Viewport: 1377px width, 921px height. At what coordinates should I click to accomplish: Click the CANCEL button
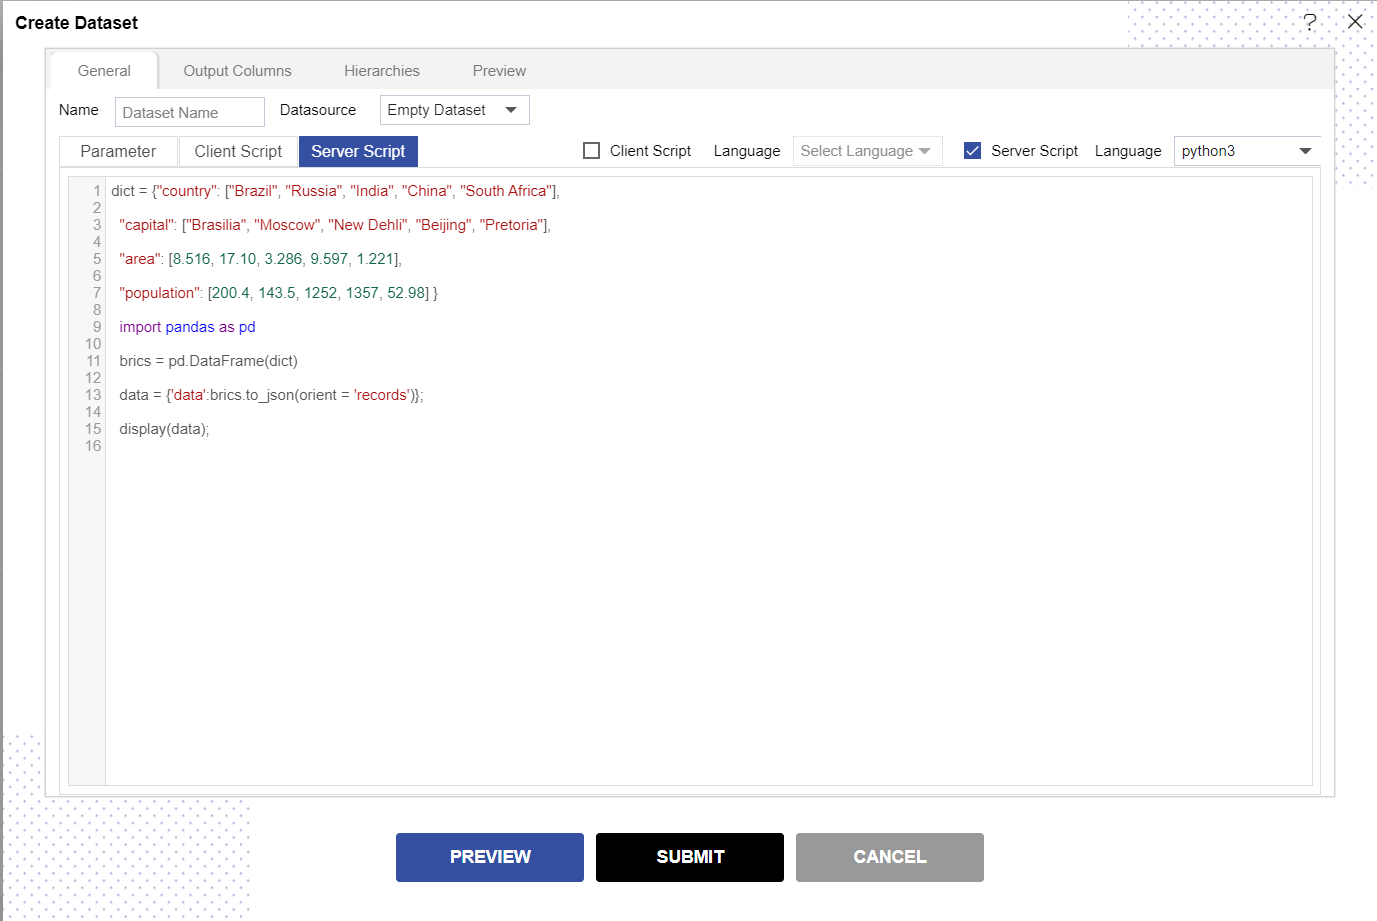tap(890, 857)
